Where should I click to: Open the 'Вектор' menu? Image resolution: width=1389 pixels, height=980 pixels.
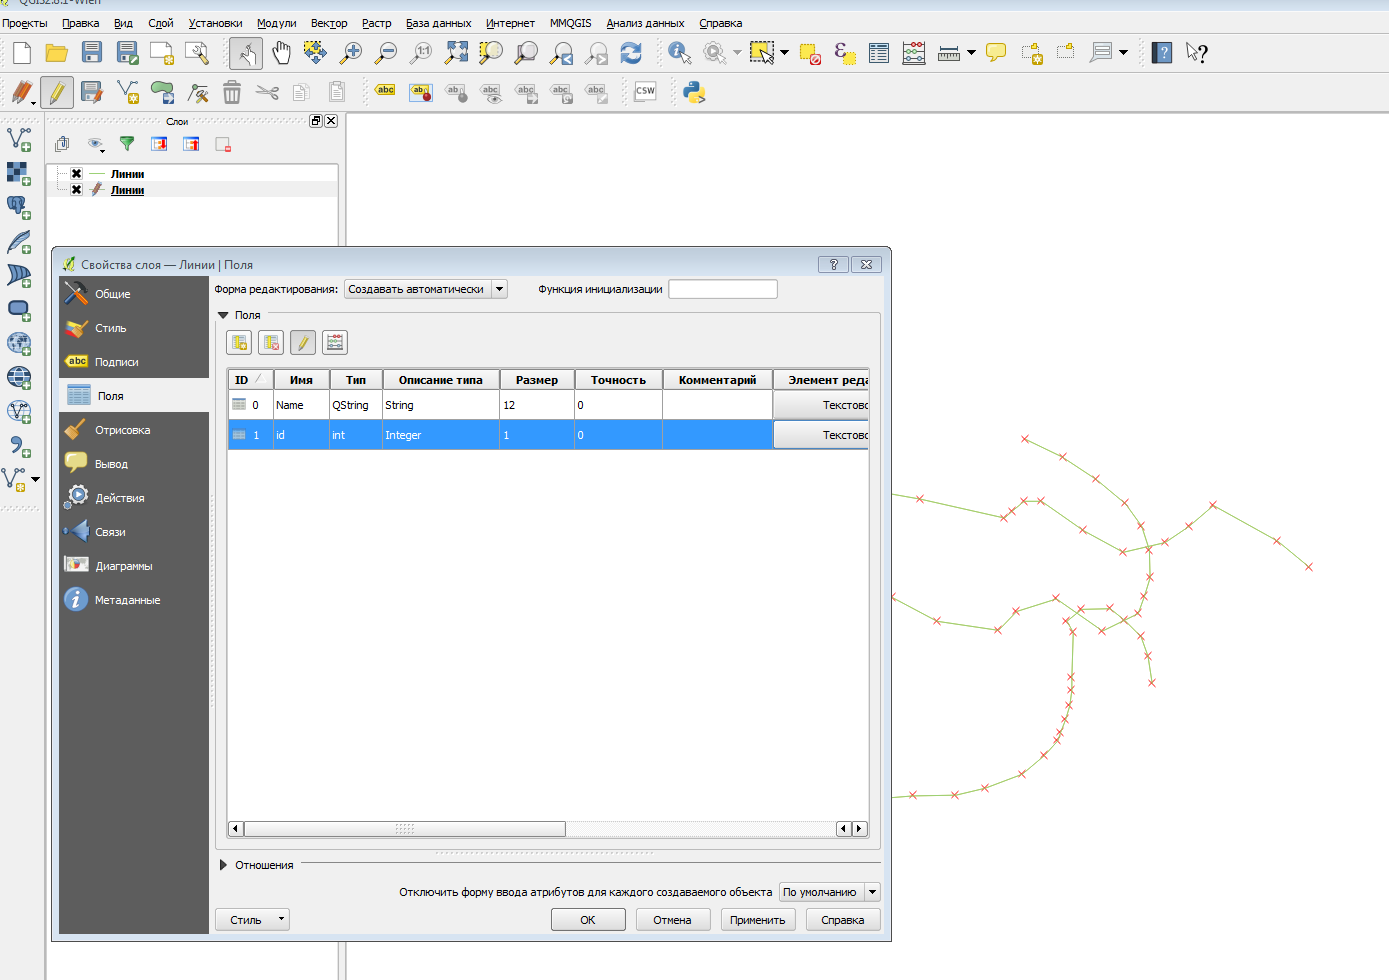[329, 23]
